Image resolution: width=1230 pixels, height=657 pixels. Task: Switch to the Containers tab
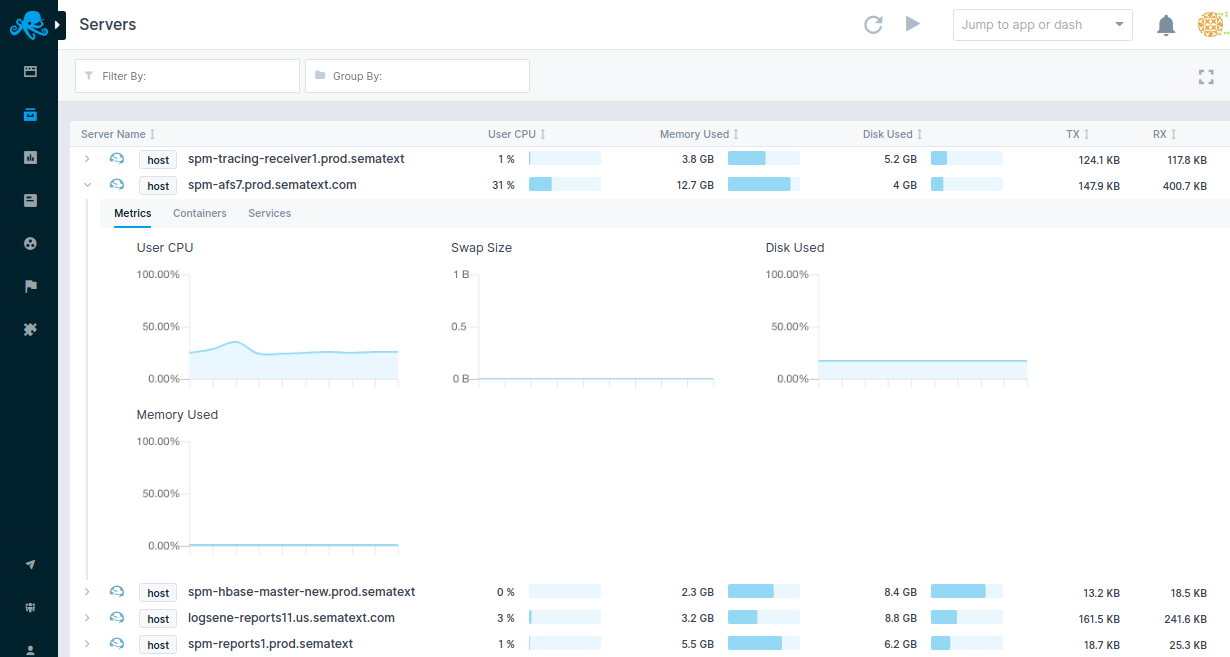[200, 213]
